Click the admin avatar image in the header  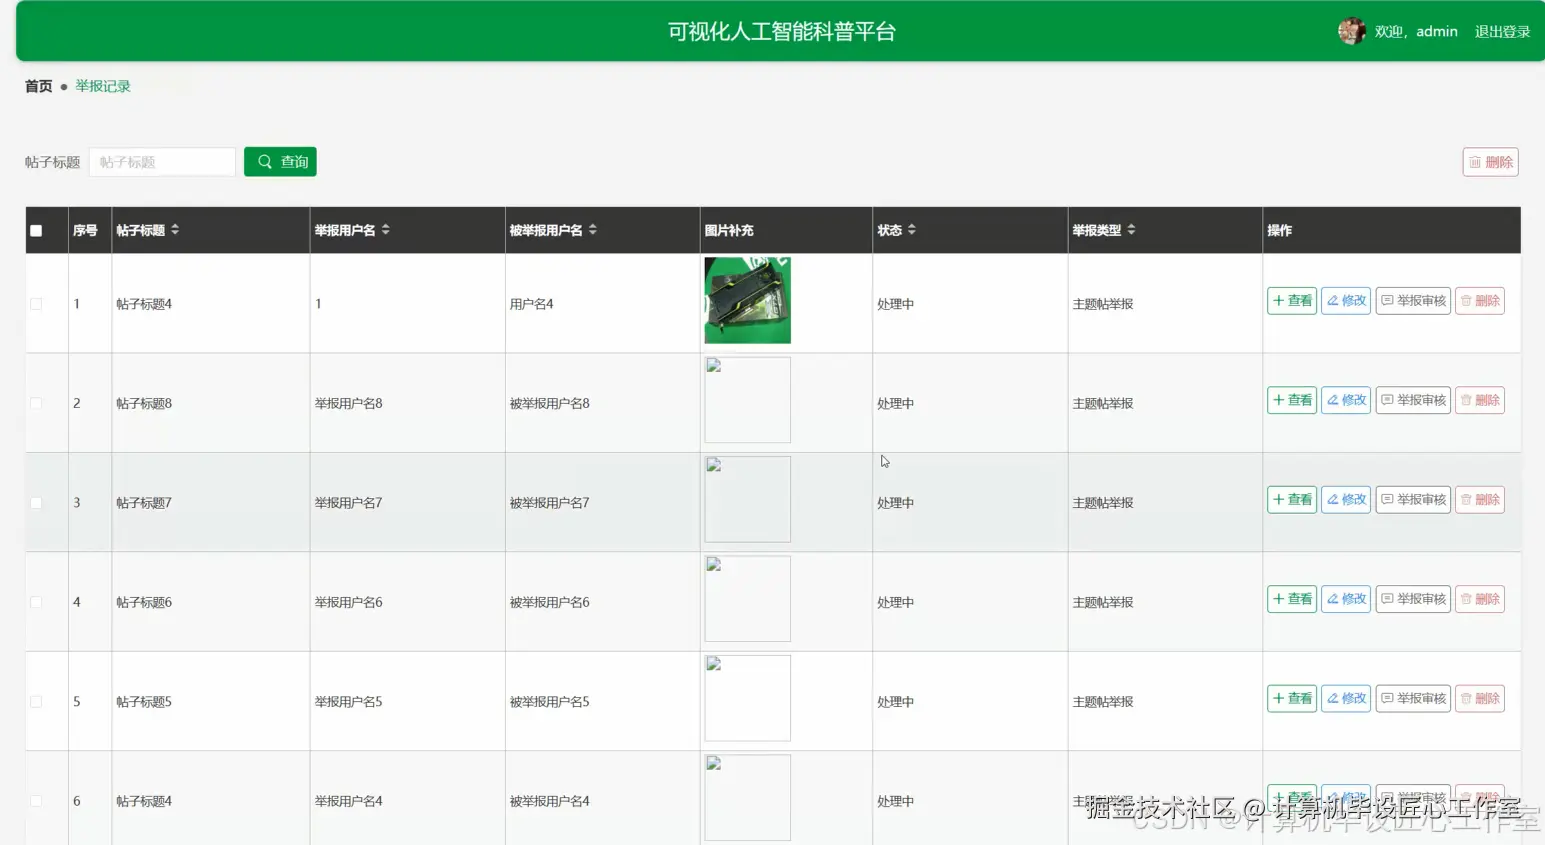tap(1352, 31)
